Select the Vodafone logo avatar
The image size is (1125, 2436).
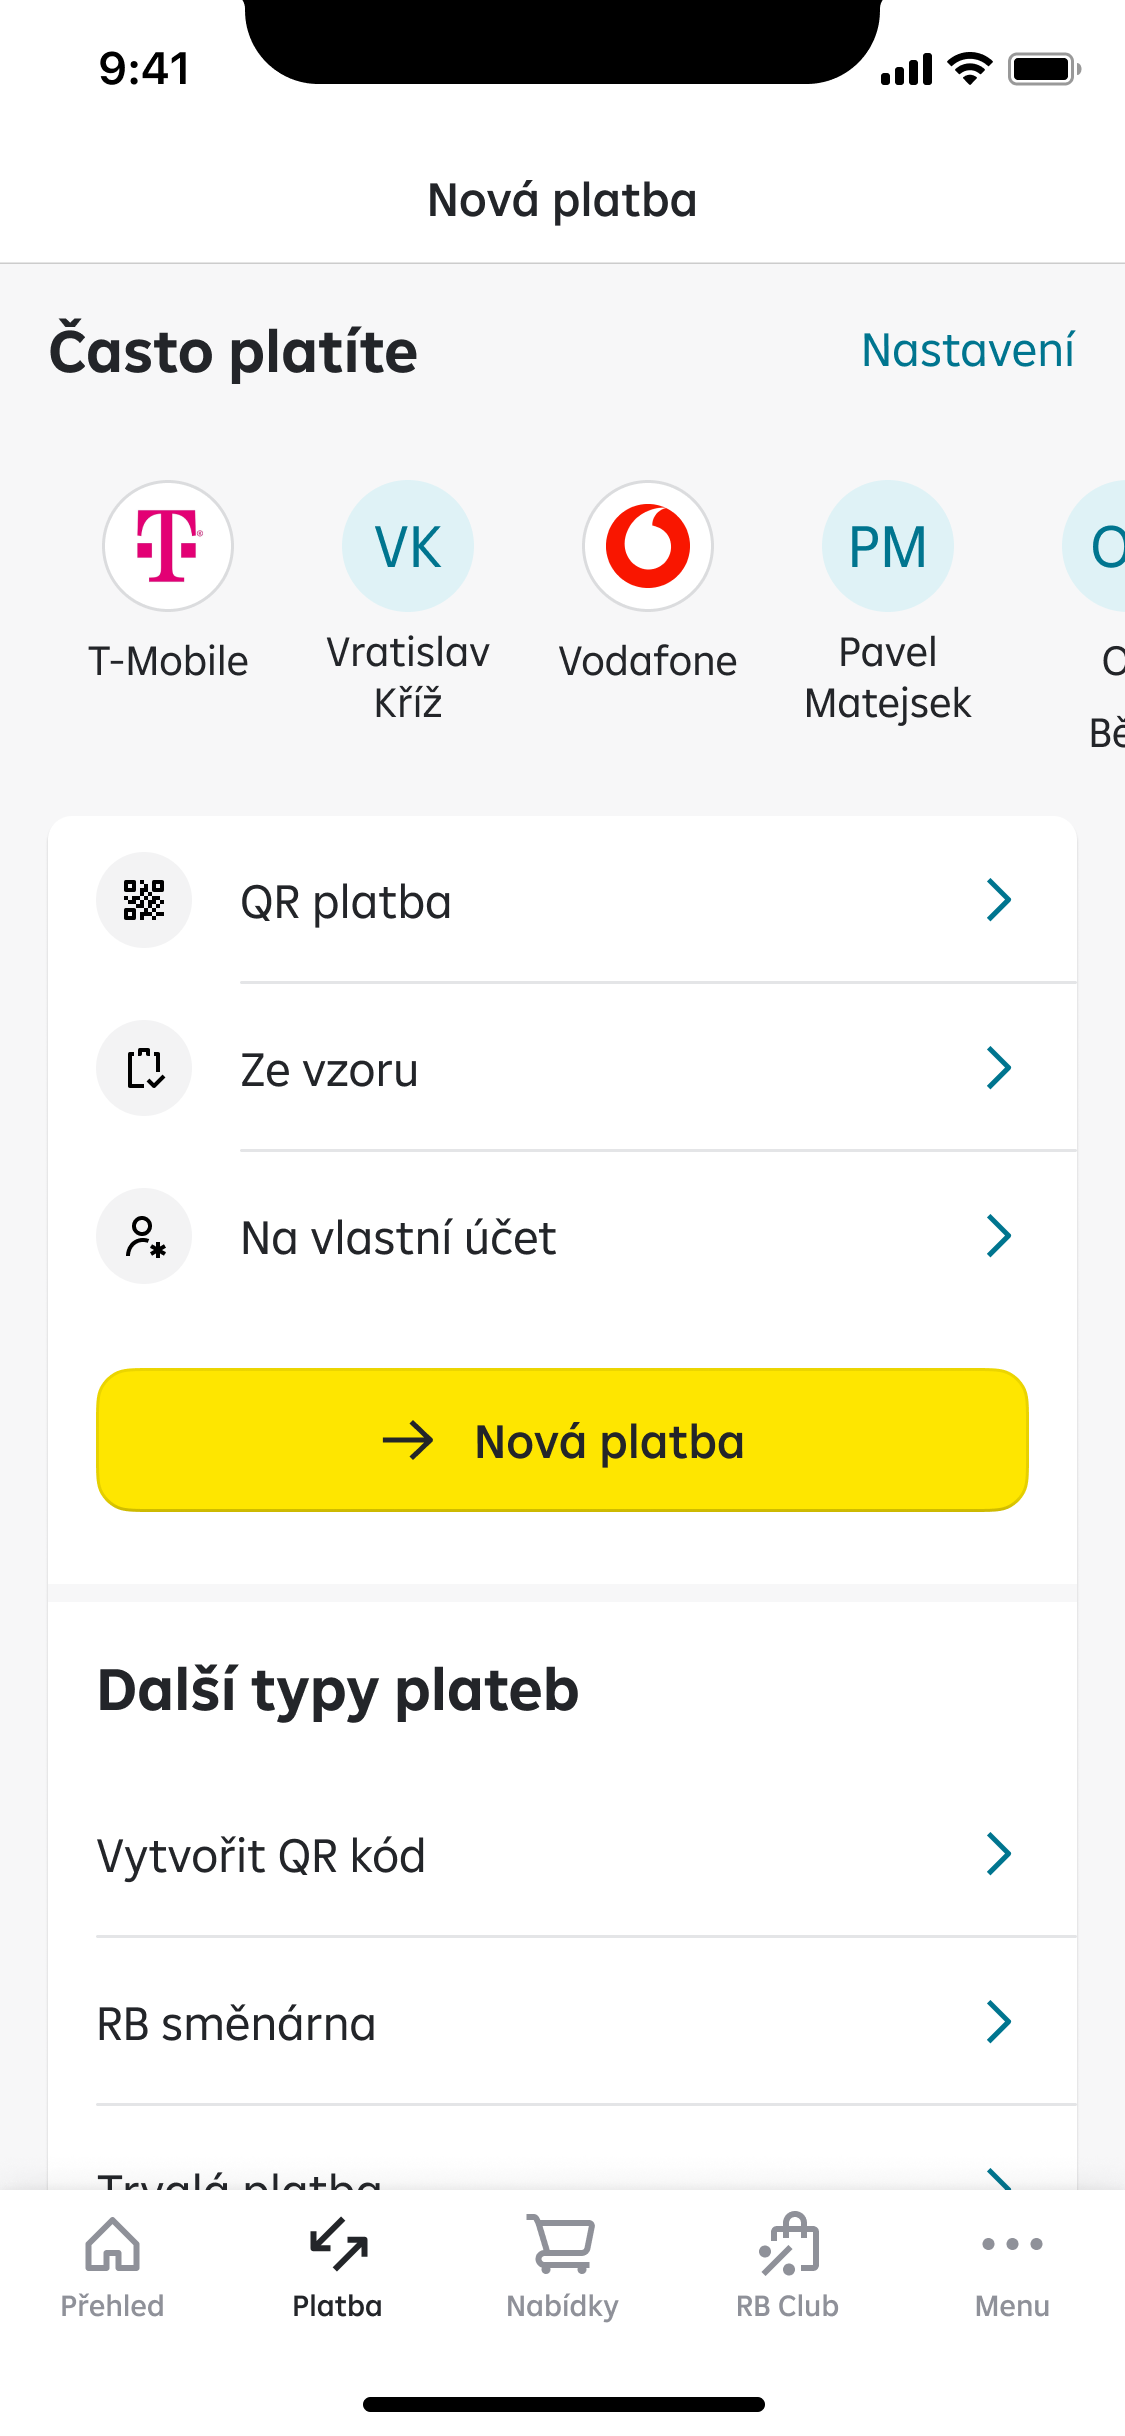[x=648, y=546]
